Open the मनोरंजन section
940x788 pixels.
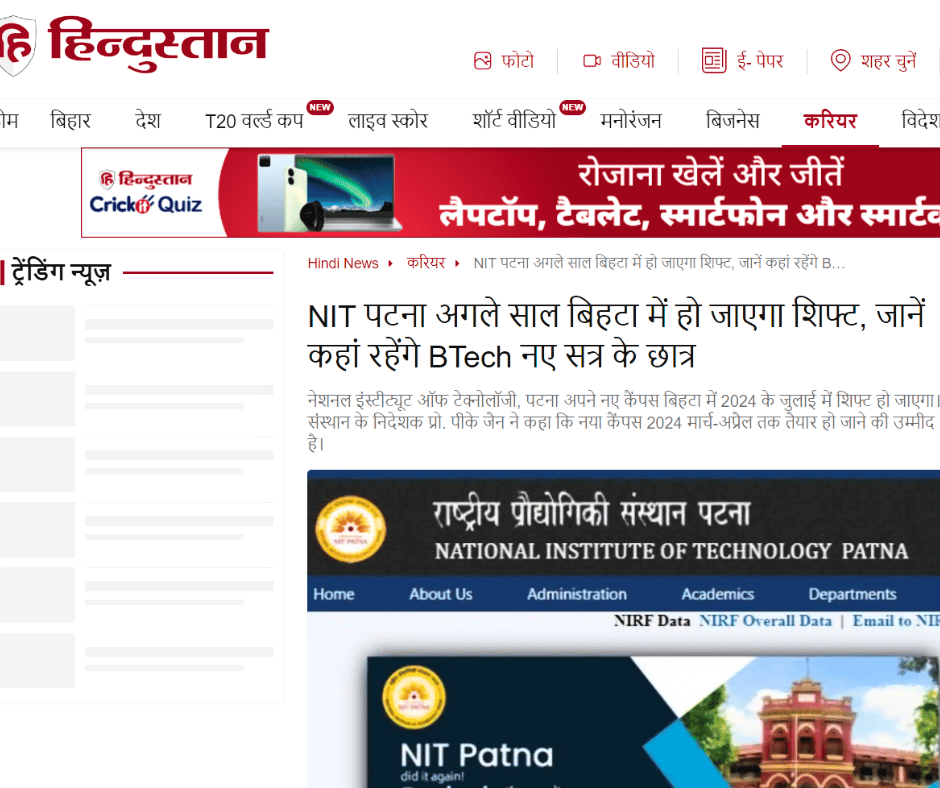[x=631, y=121]
